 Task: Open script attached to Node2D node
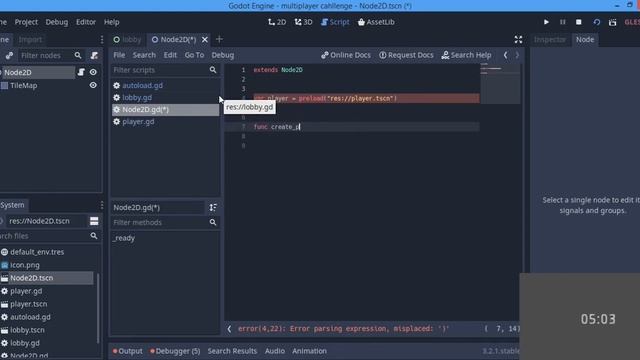pyautogui.click(x=81, y=72)
